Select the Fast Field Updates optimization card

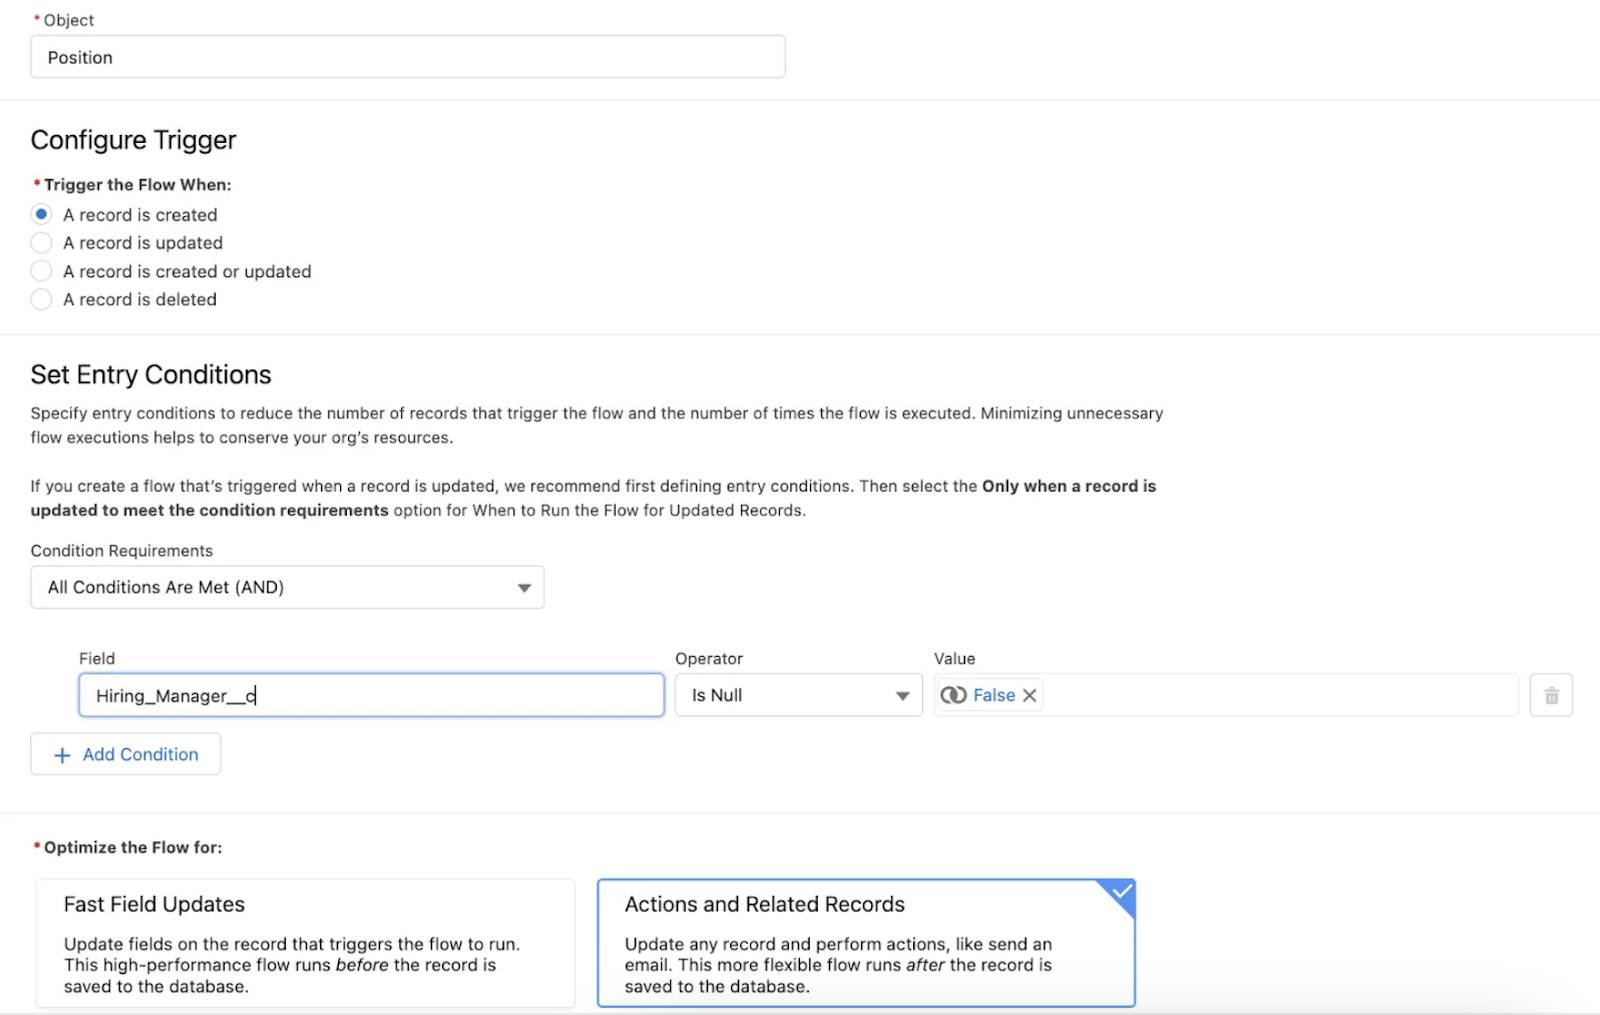point(305,941)
